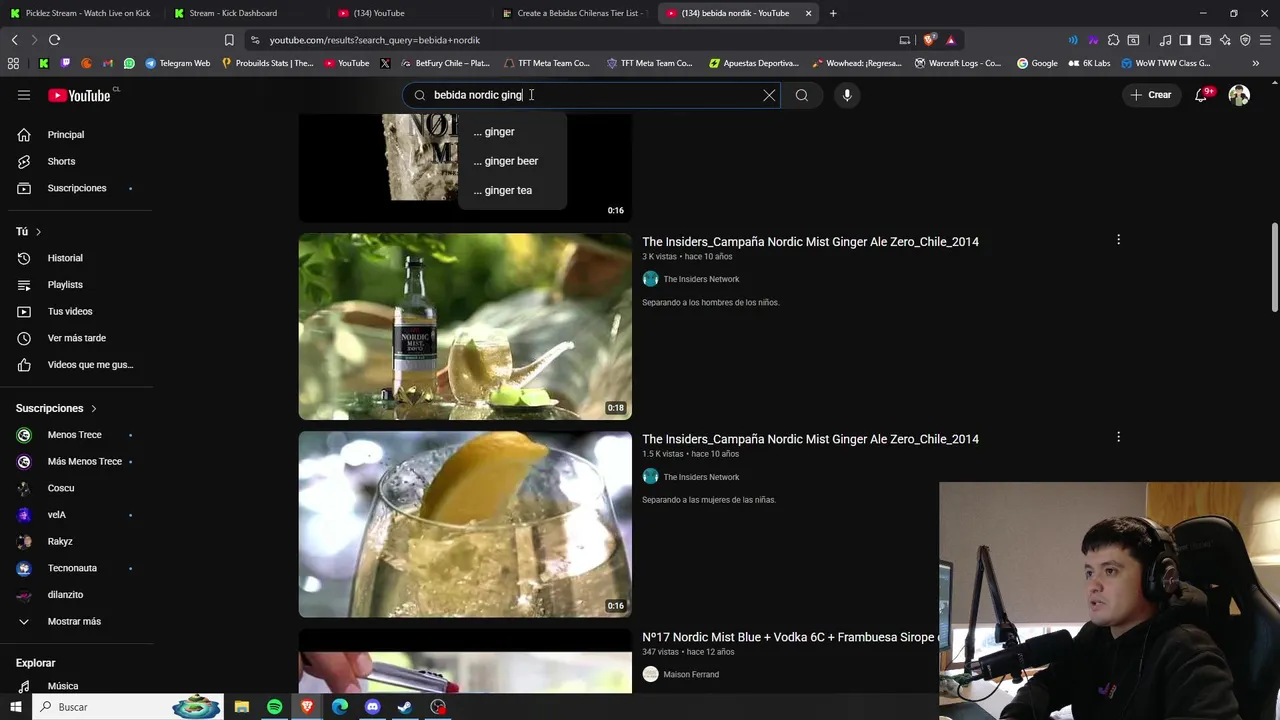This screenshot has height=720, width=1280.
Task: Open a new browser tab
Action: coord(833,13)
